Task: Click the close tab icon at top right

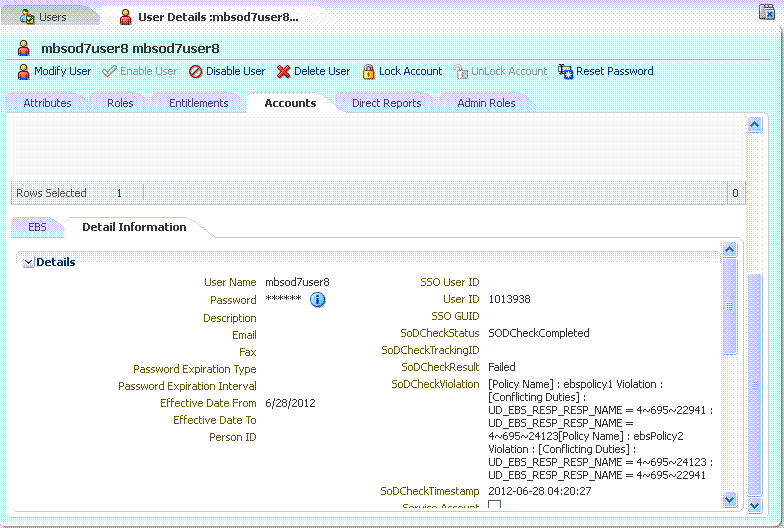Action: 766,12
